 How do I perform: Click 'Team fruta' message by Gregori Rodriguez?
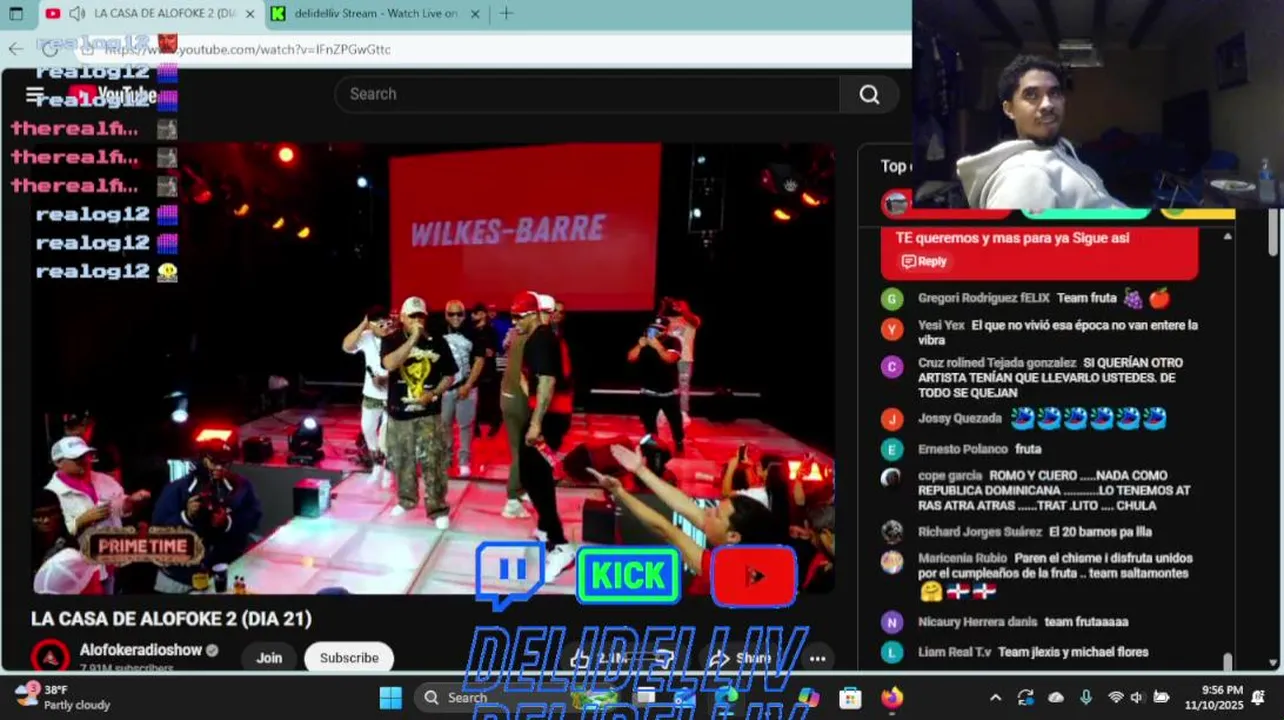1086,298
